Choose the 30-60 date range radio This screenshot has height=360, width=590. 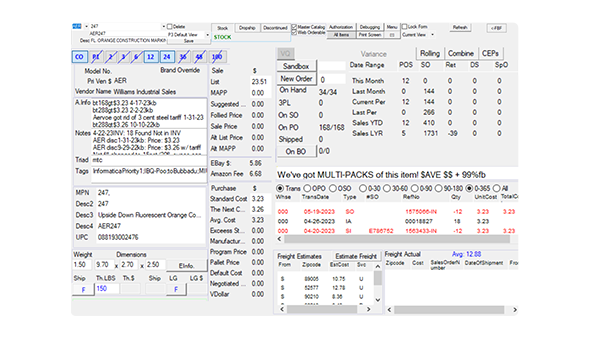387,188
